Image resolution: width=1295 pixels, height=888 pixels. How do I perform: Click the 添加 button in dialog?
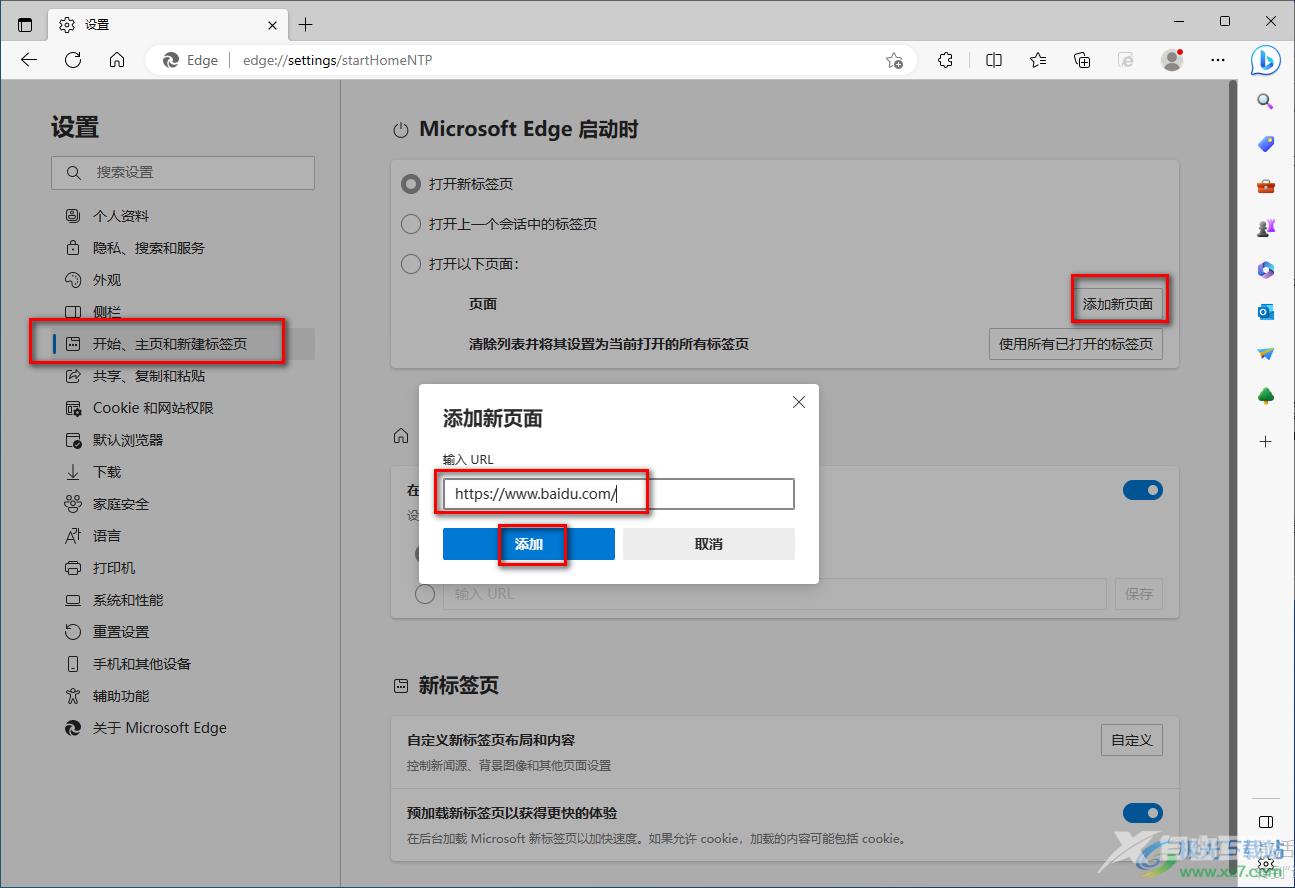pos(529,544)
